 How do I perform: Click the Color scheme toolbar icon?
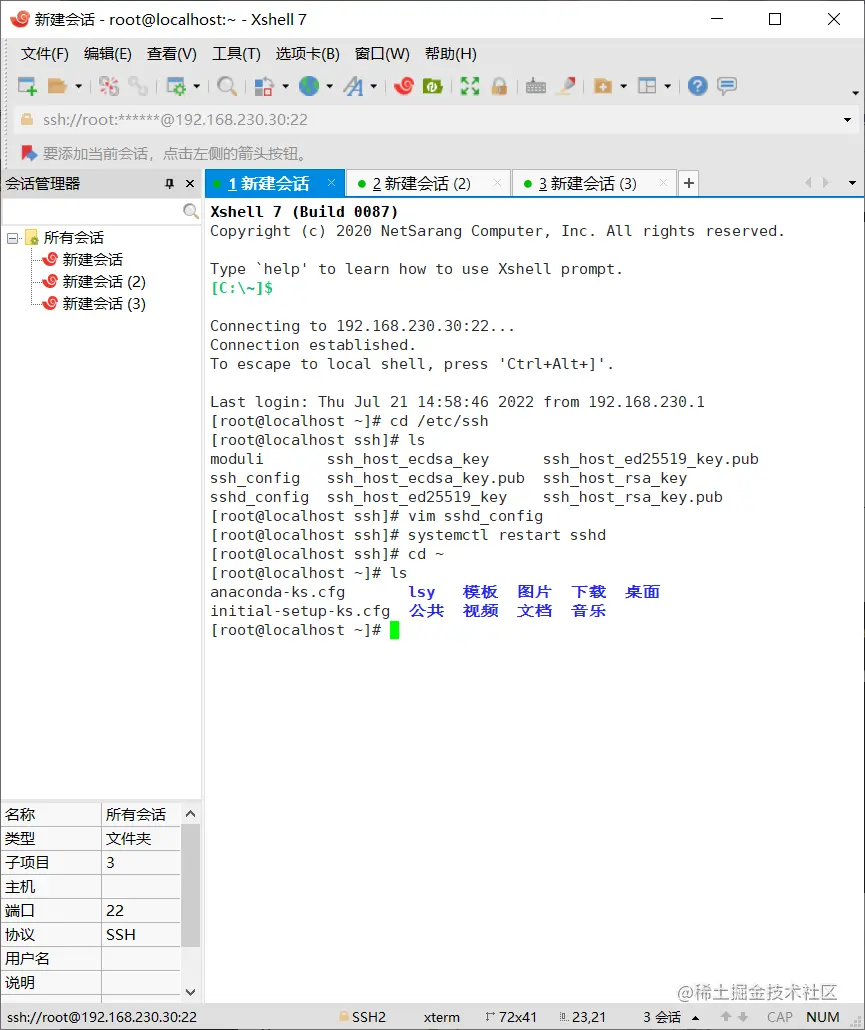[264, 86]
